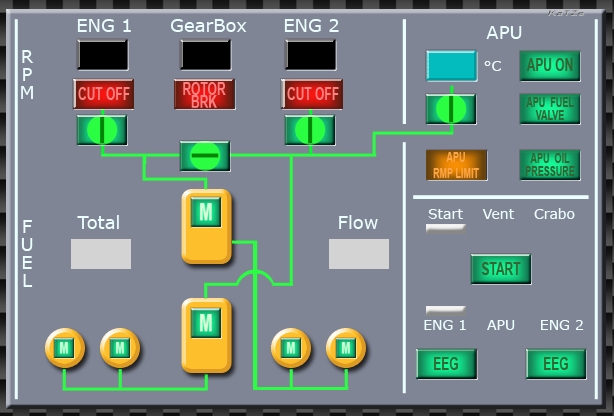Click the APU fuel line valve icon
Viewport: 614px width, 416px height.
coord(451,109)
